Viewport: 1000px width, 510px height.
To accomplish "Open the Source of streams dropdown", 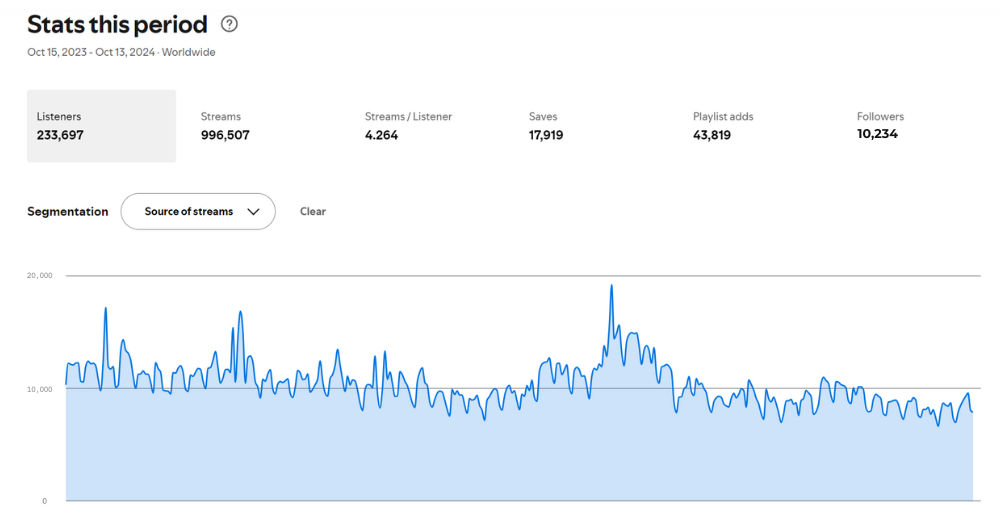I will point(198,212).
